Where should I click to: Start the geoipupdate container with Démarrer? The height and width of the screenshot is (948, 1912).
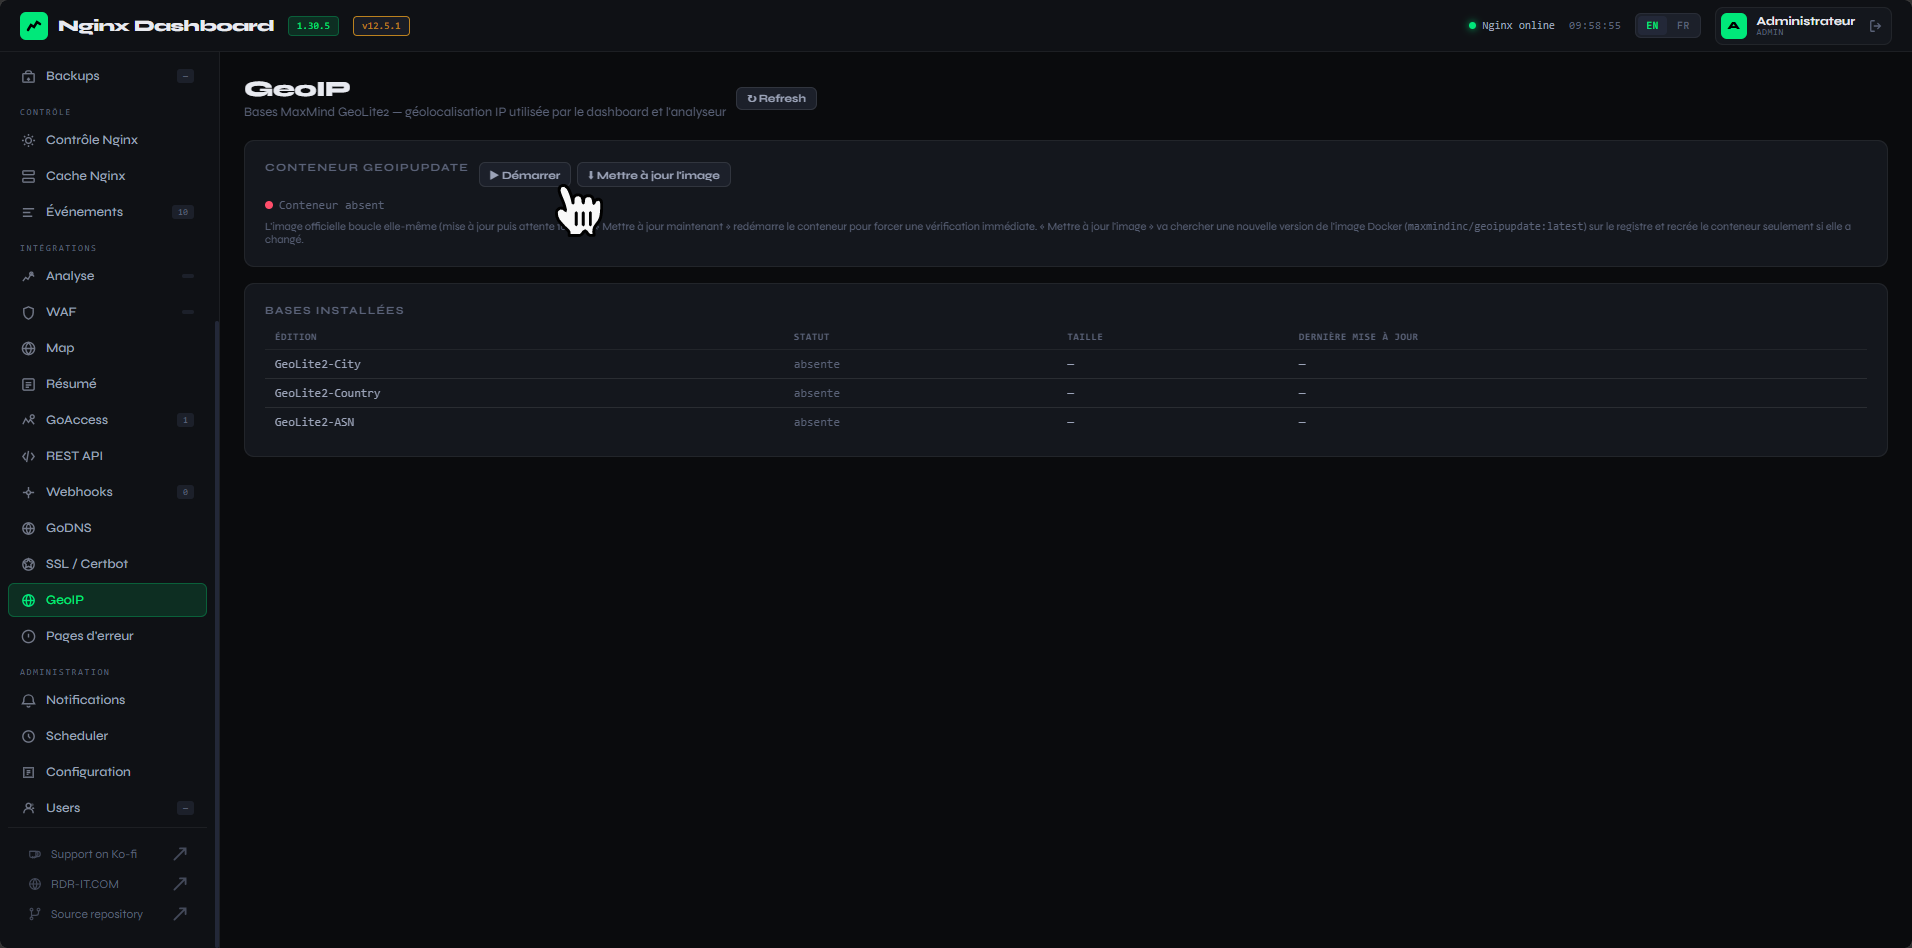point(525,175)
